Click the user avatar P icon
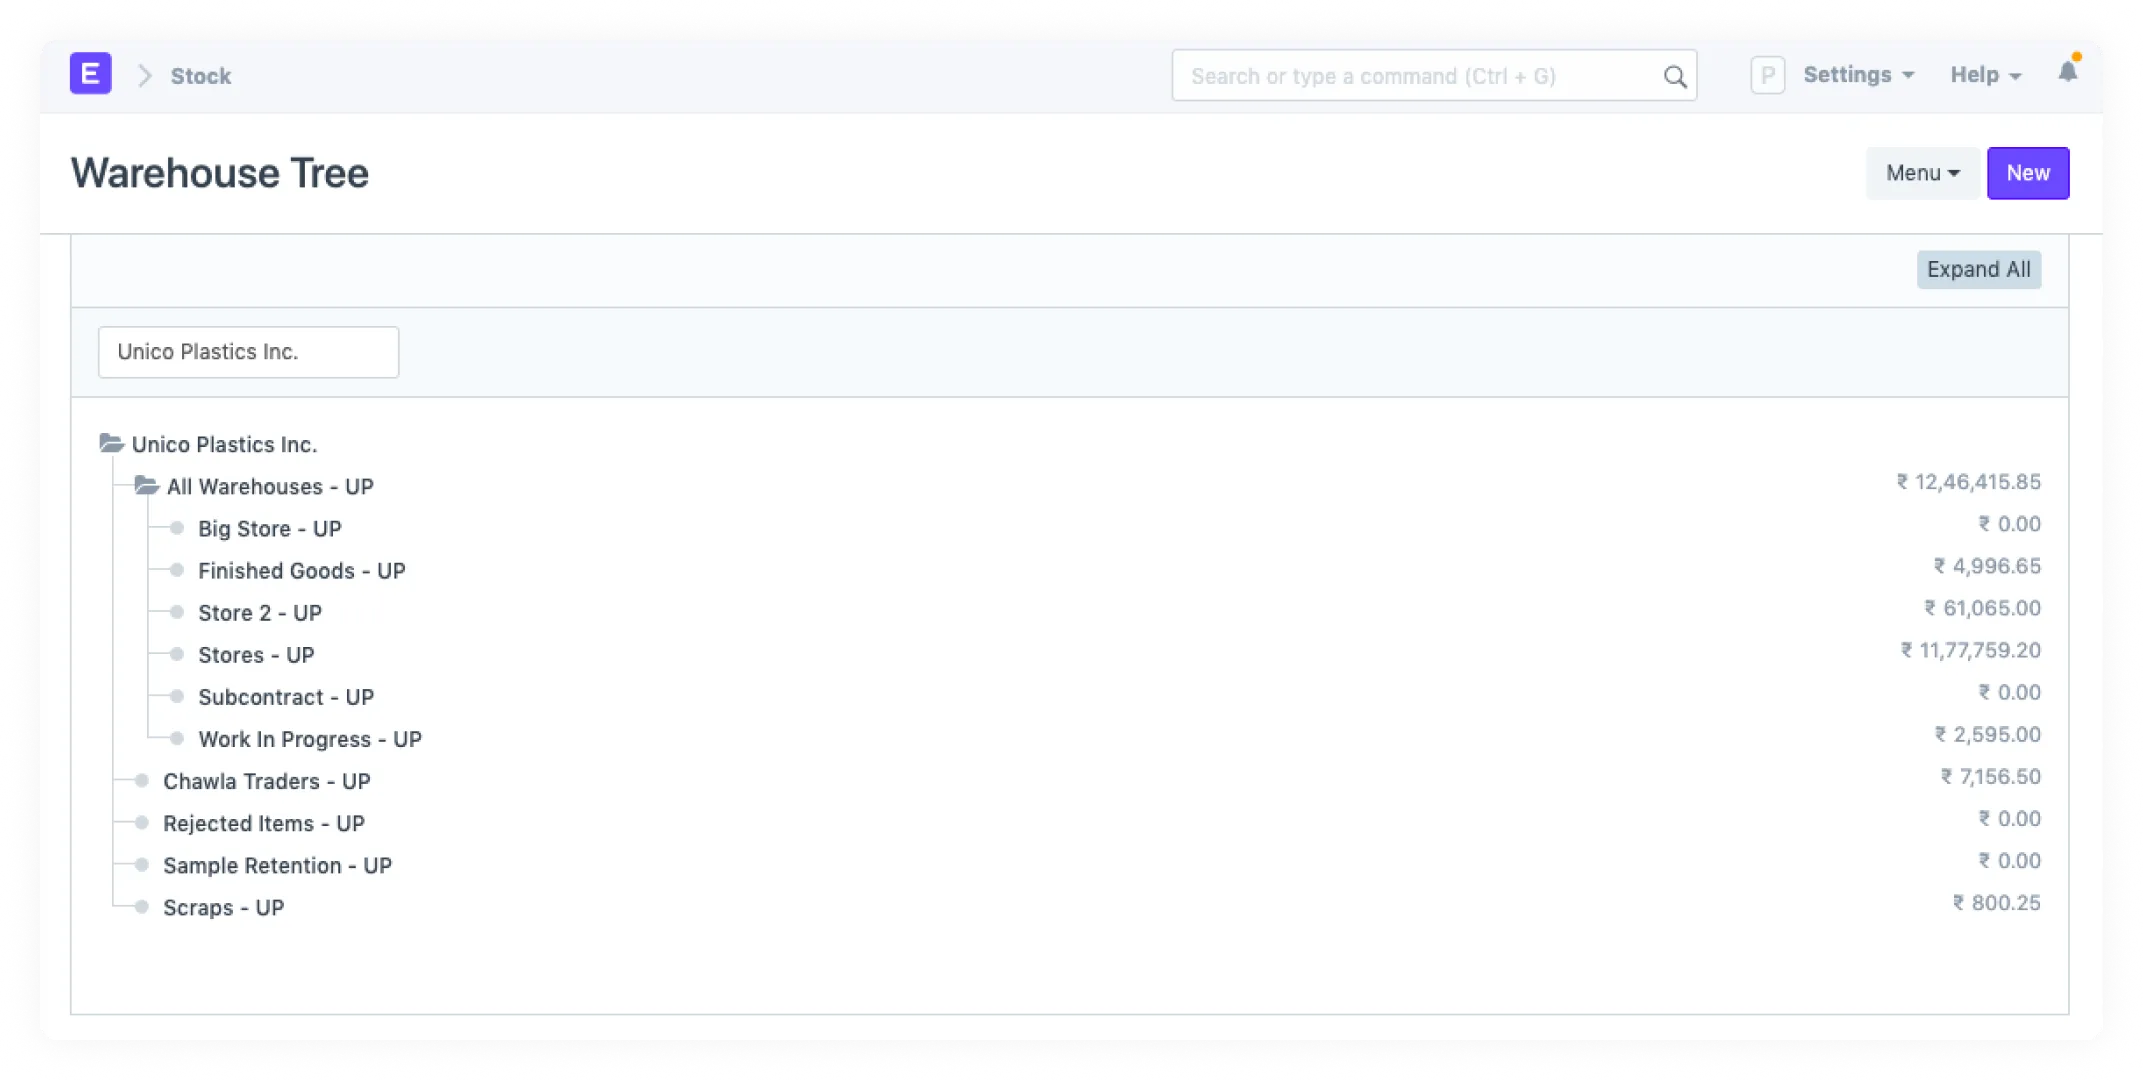Screen dimensions: 2144x1080 coord(1767,75)
